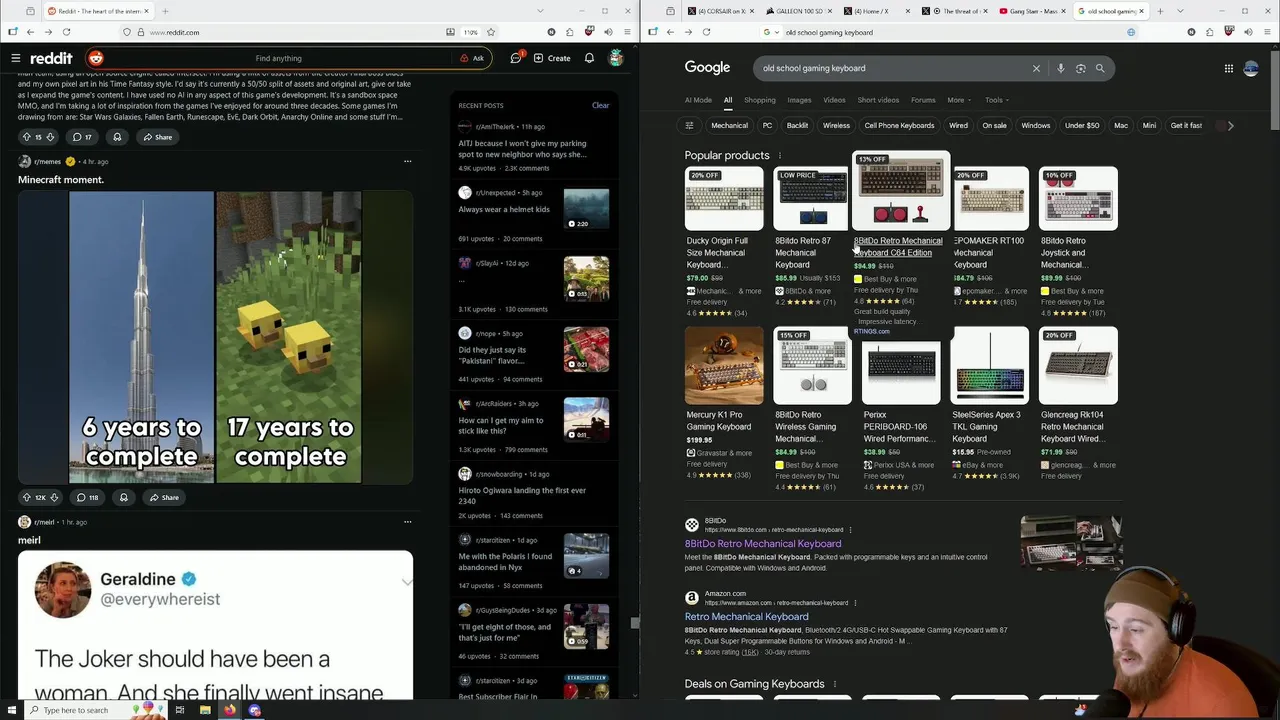Open Popular products info menu dots
Image resolution: width=1280 pixels, height=720 pixels.
780,156
